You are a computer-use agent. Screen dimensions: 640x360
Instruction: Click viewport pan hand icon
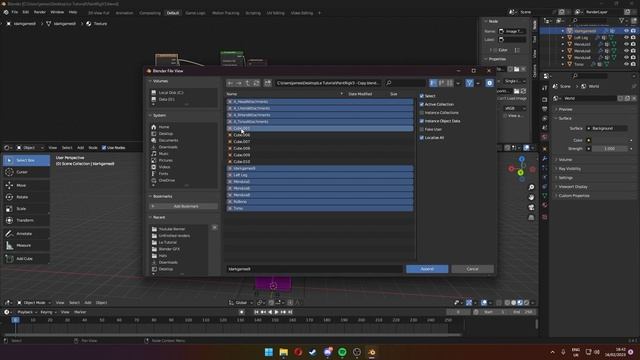tap(531, 197)
